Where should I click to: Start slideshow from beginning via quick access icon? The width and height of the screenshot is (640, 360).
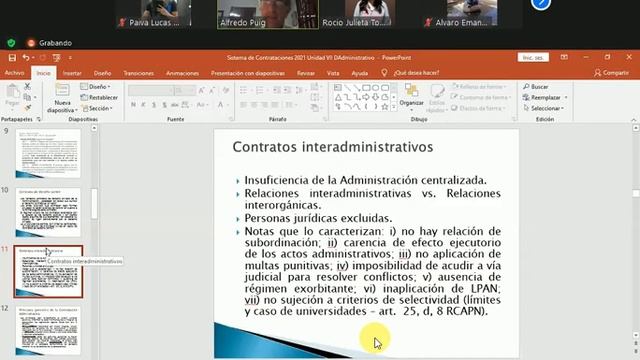[x=56, y=58]
